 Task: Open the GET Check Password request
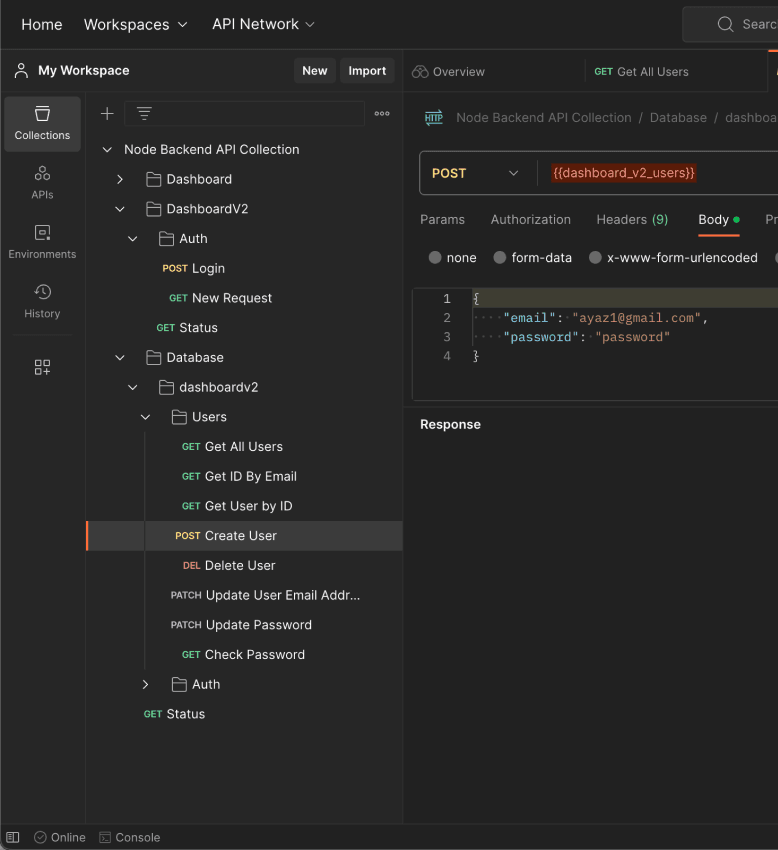point(243,655)
